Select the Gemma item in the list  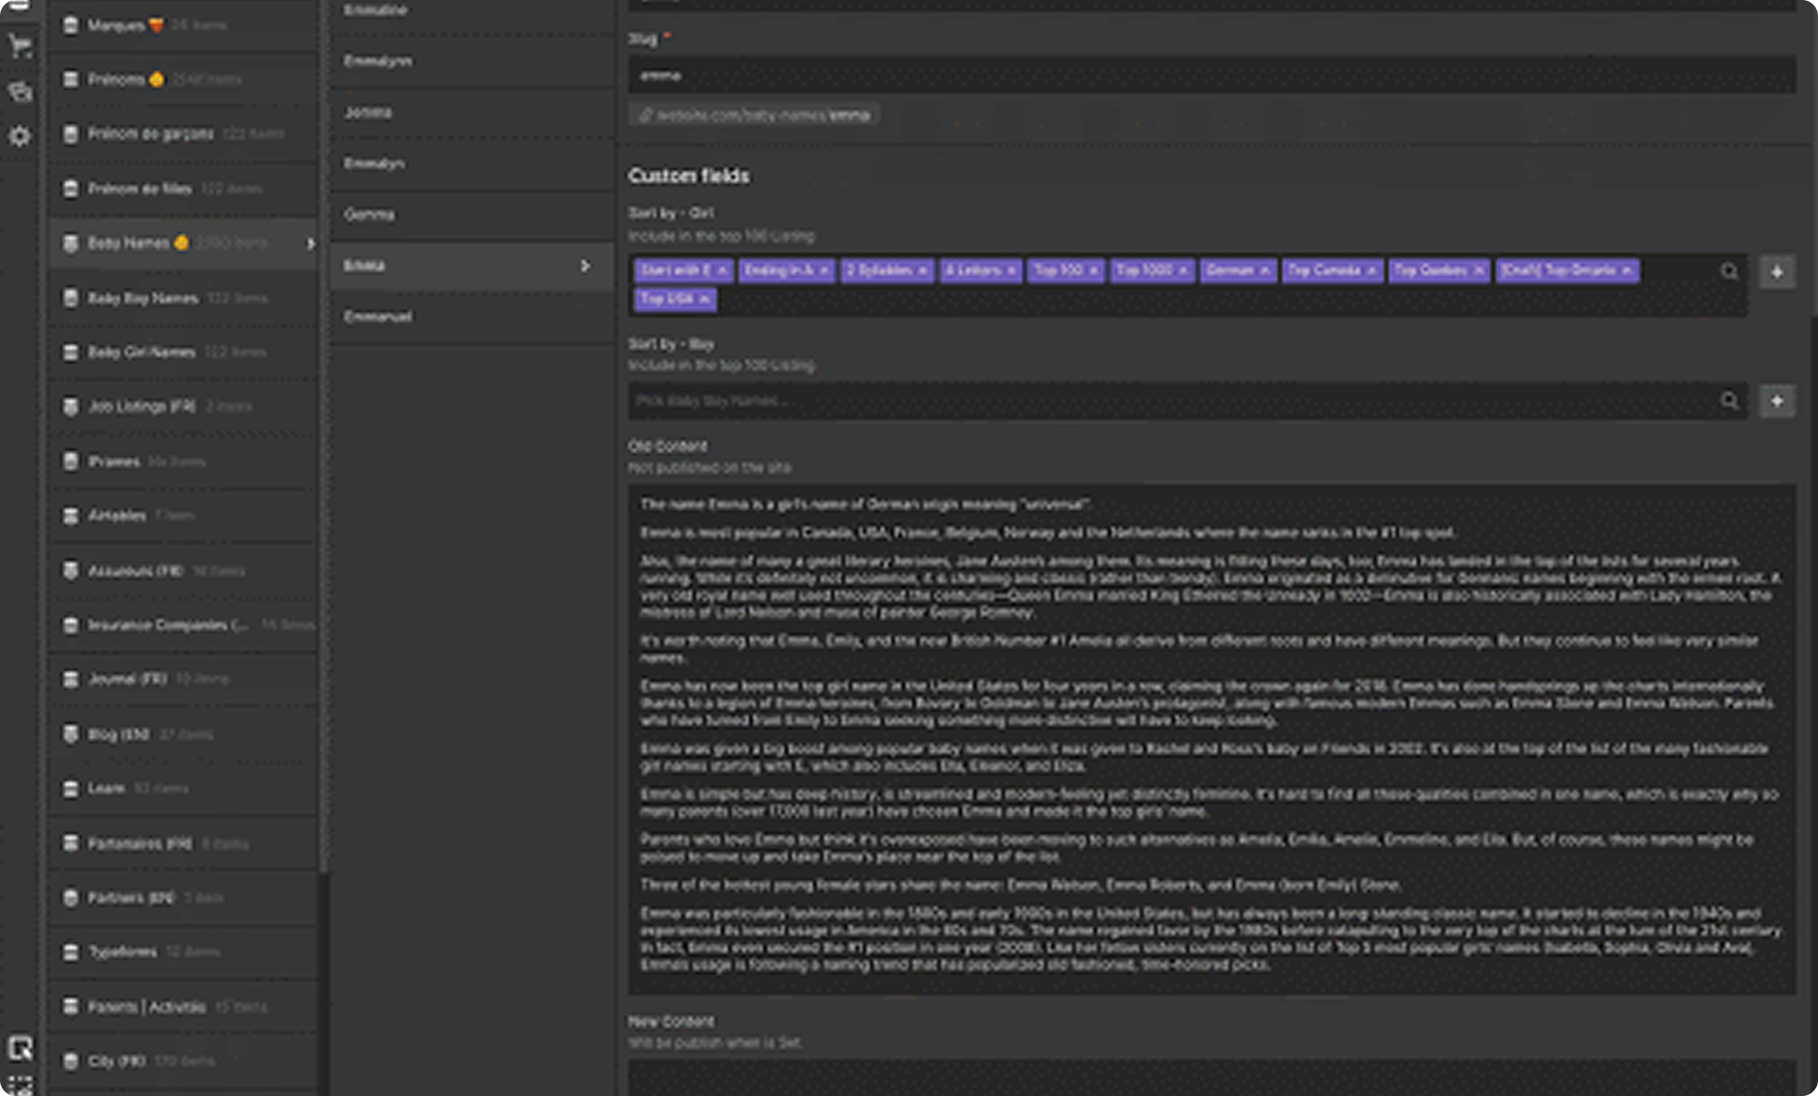[x=369, y=215]
